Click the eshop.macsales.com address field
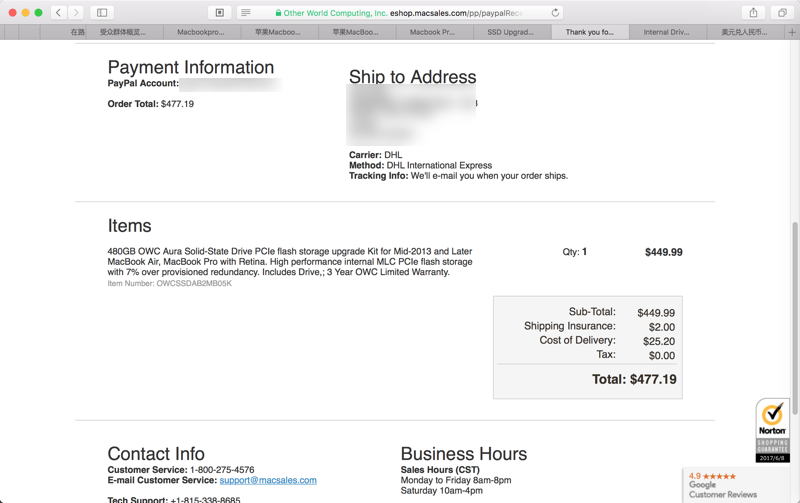Viewport: 800px width, 503px height. [400, 13]
